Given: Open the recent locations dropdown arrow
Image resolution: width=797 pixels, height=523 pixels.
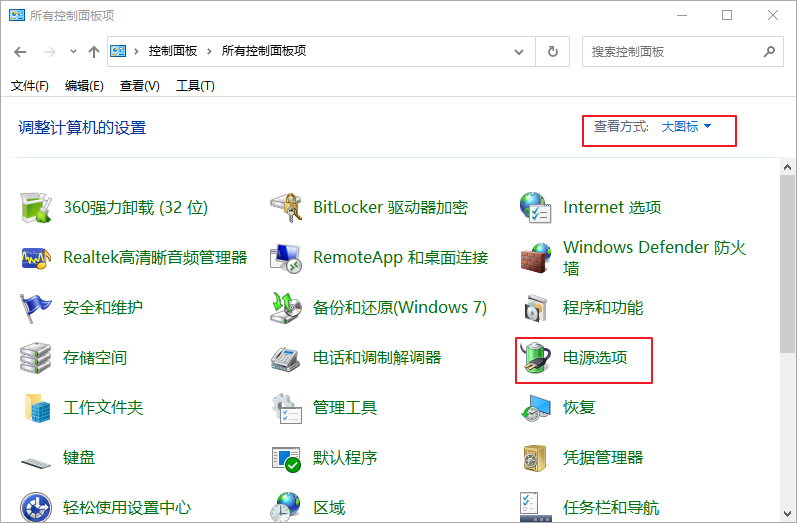Looking at the screenshot, I should coord(73,51).
